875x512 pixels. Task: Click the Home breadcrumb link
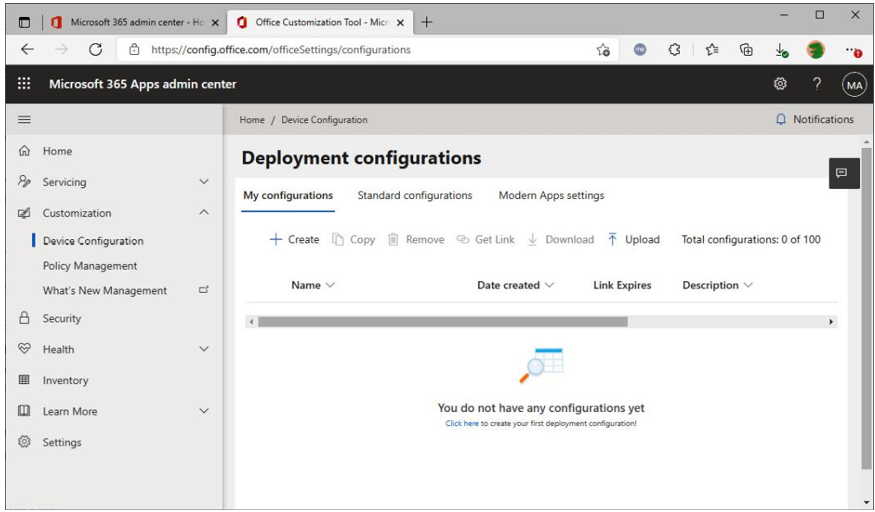(252, 120)
